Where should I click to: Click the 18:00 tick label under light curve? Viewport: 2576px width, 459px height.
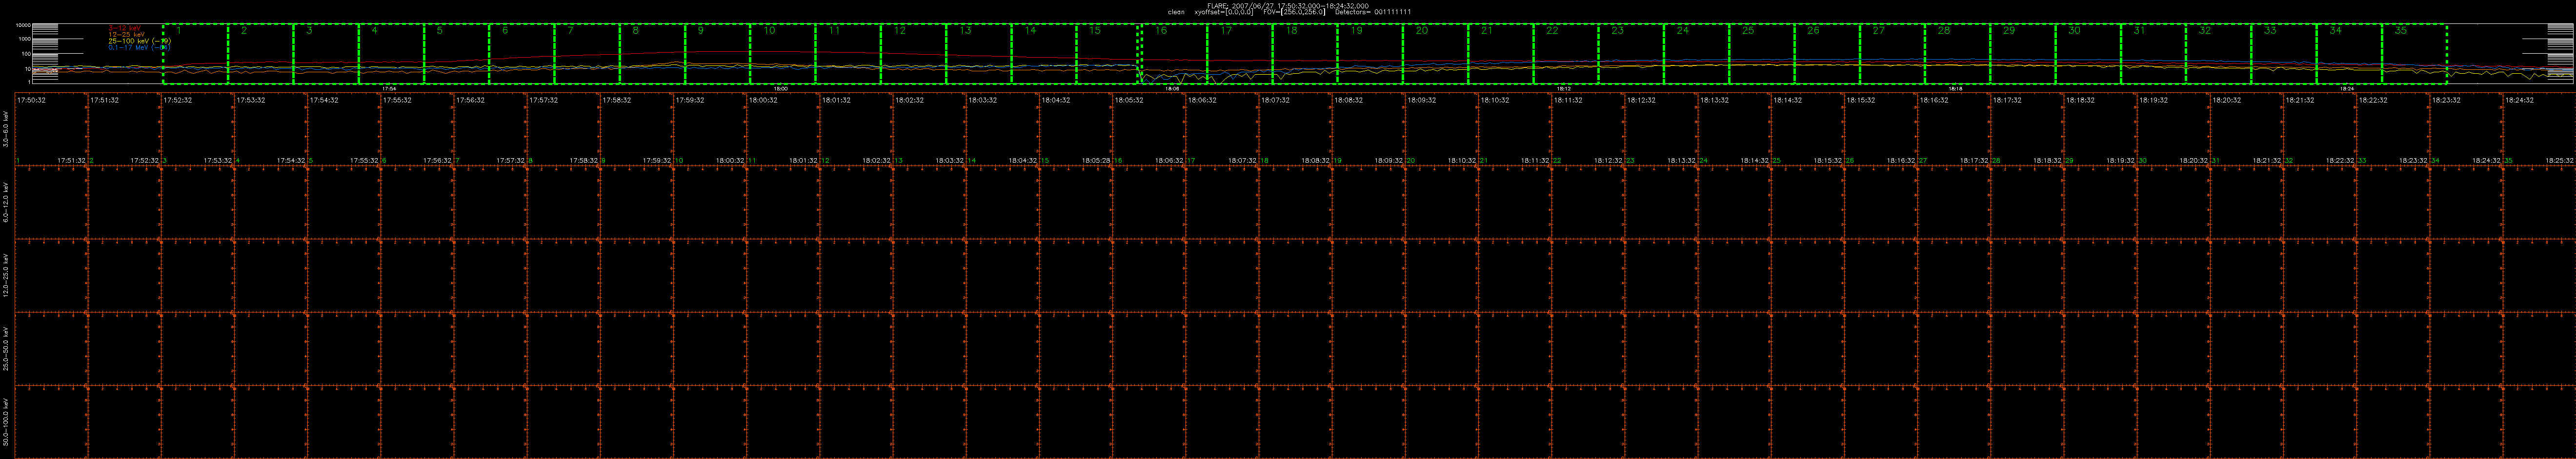(x=782, y=88)
